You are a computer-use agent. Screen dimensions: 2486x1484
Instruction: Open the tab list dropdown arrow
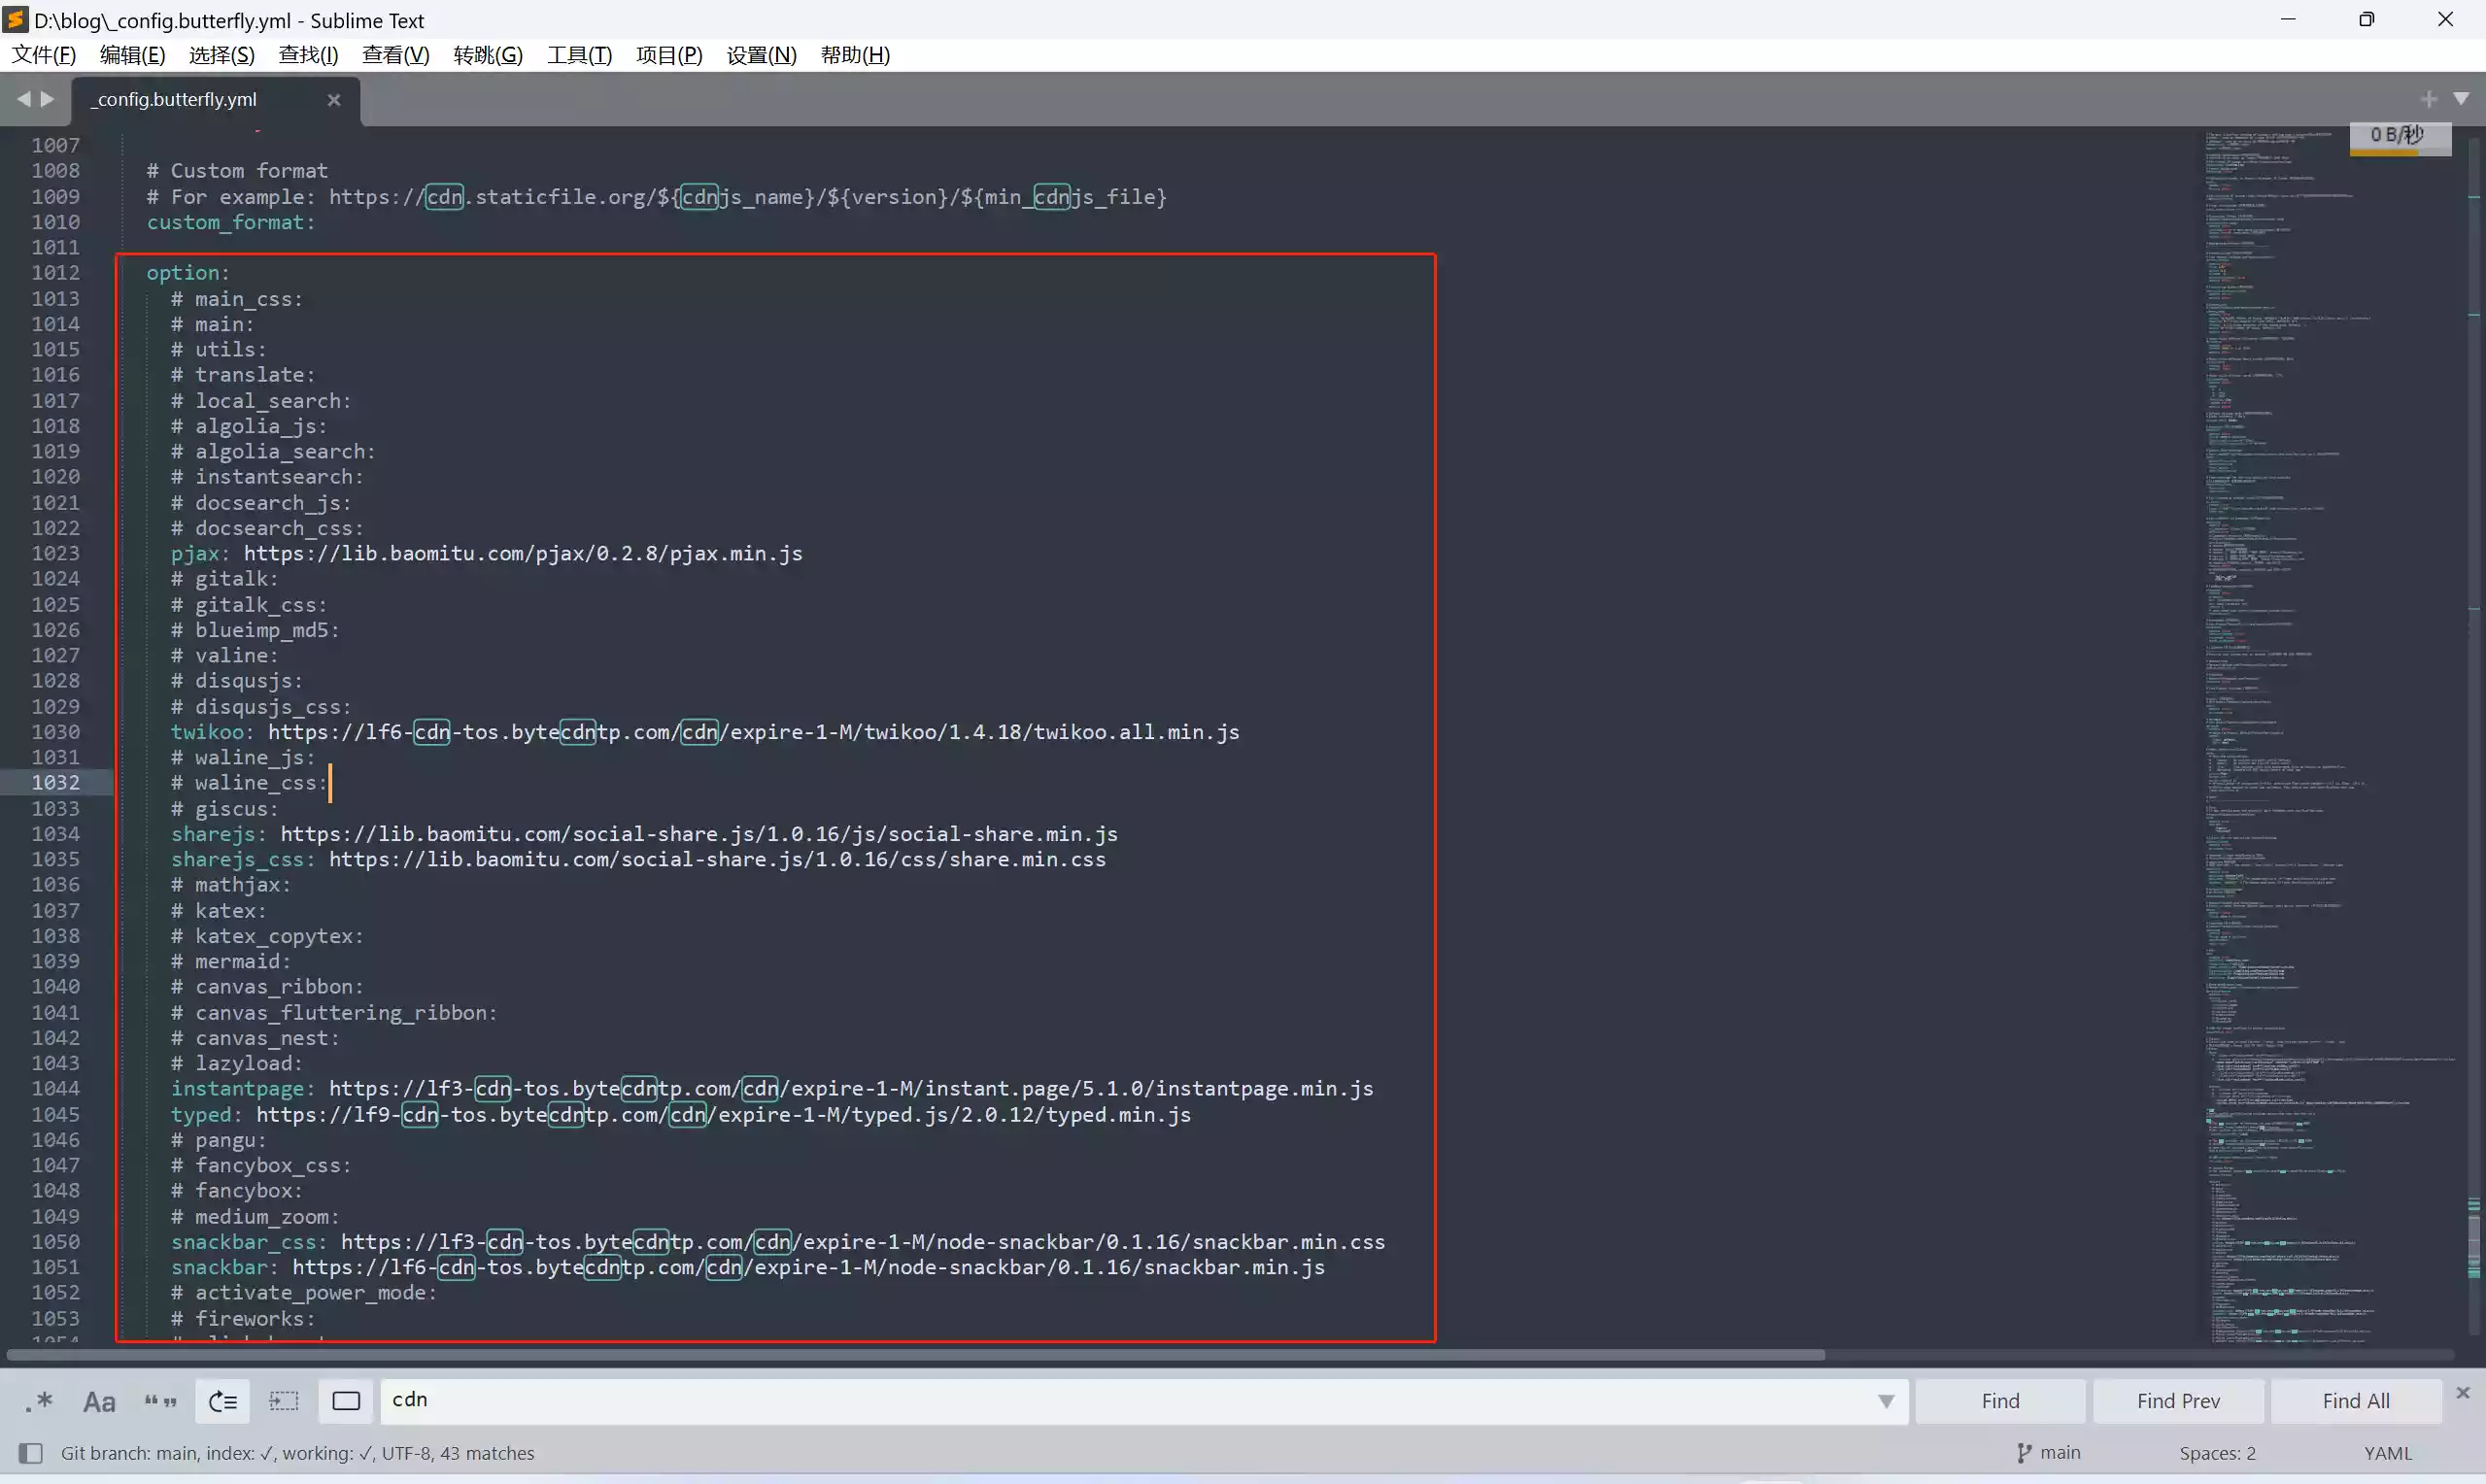[x=2461, y=99]
